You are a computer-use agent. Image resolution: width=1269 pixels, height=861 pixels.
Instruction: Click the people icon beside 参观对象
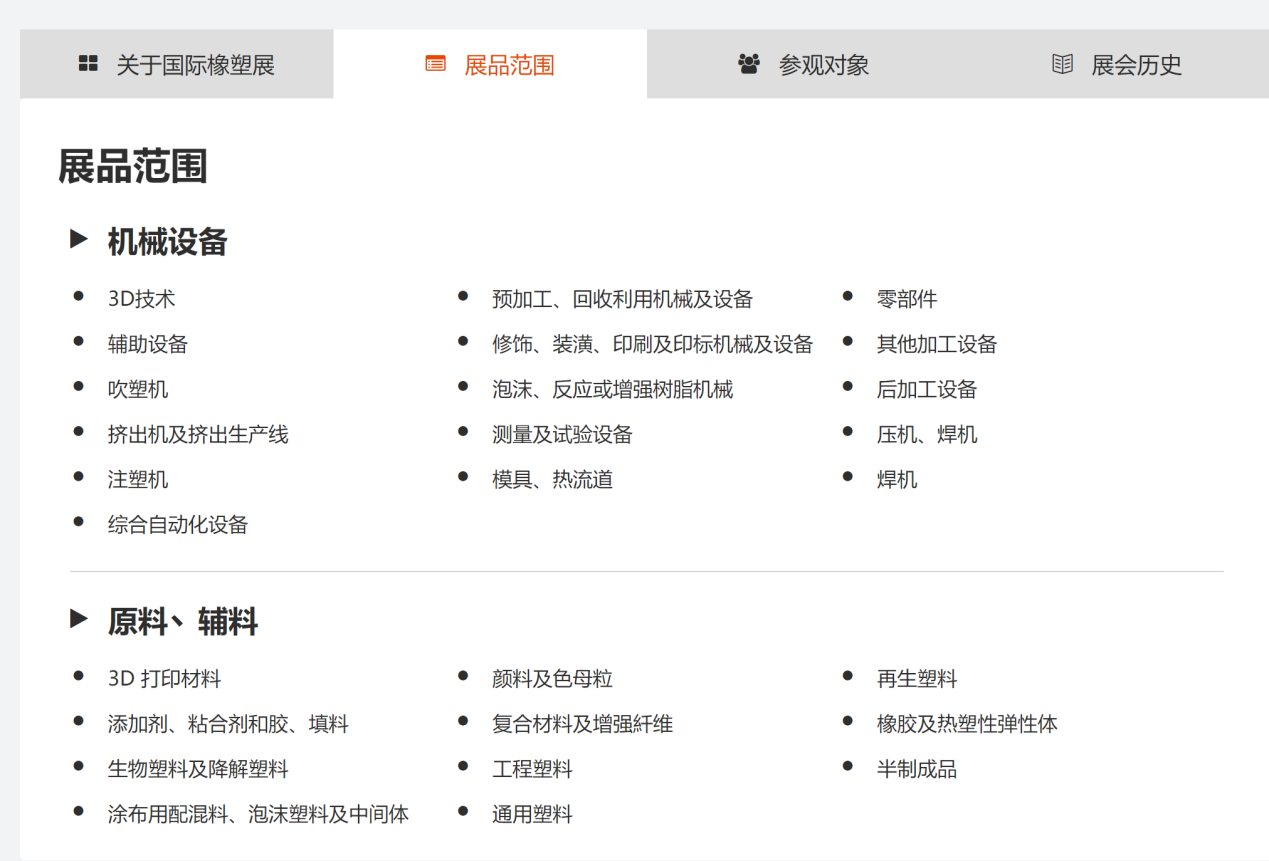(x=748, y=64)
